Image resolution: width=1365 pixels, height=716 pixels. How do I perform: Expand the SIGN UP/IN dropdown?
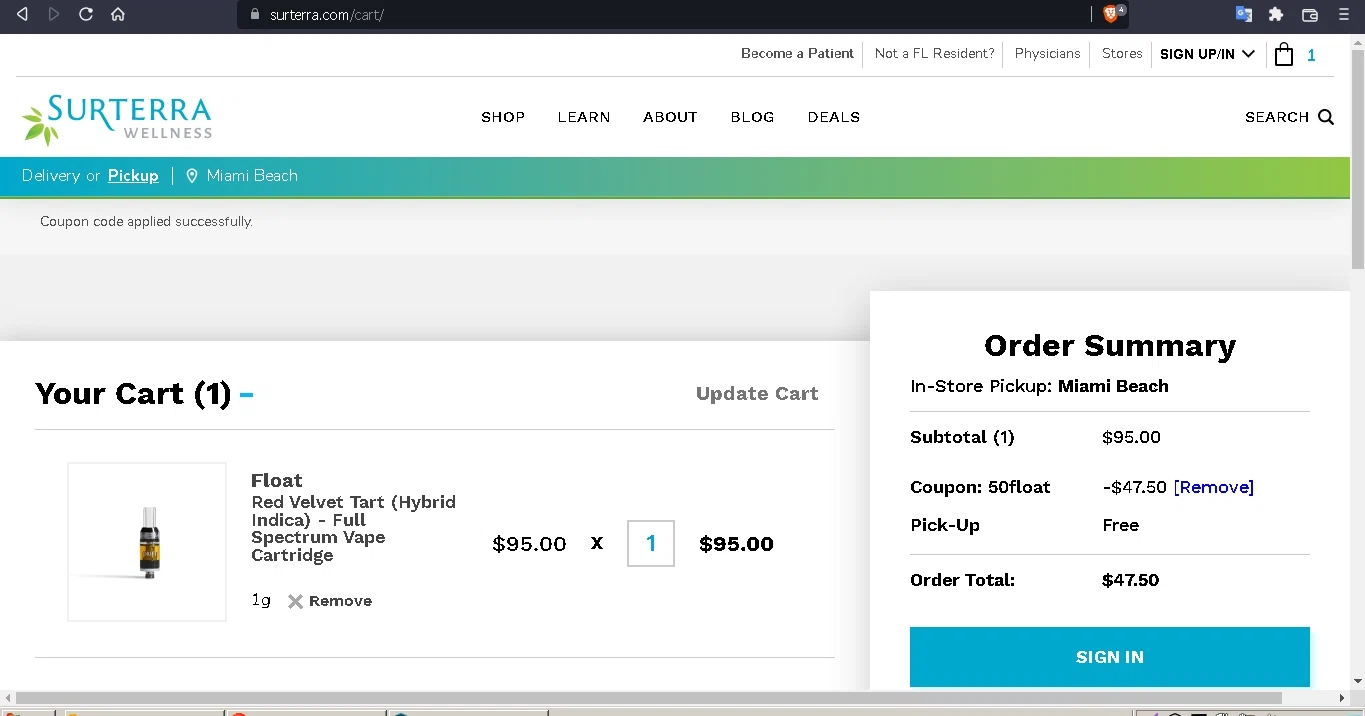1207,54
